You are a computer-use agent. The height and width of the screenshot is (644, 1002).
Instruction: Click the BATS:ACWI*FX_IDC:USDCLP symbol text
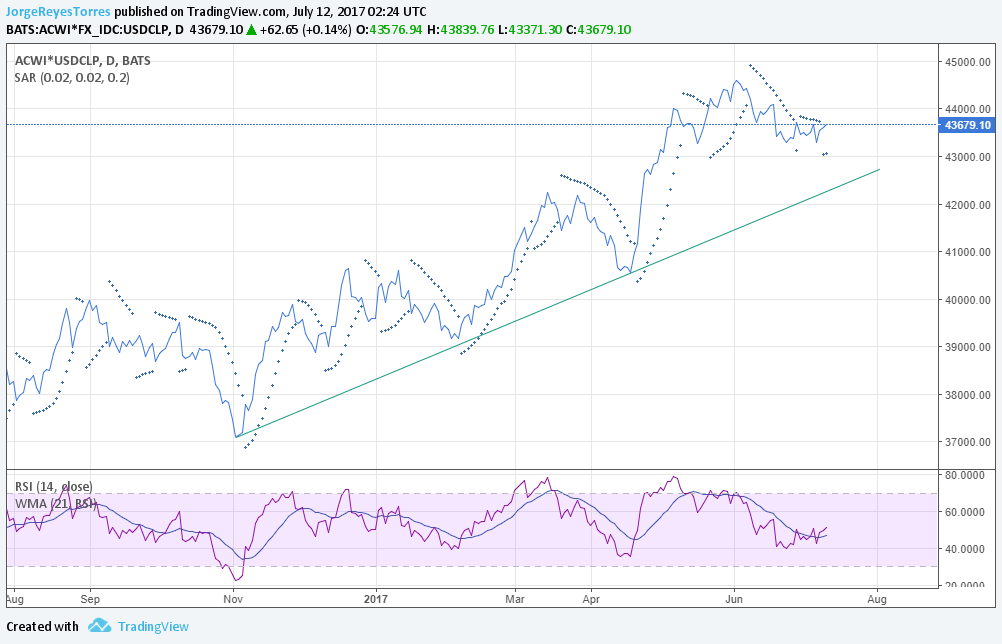click(88, 29)
